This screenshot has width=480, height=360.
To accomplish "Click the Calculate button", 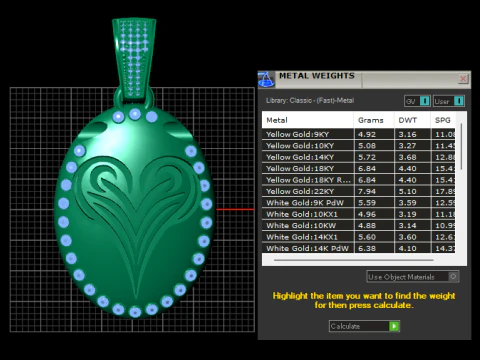I will (364, 326).
